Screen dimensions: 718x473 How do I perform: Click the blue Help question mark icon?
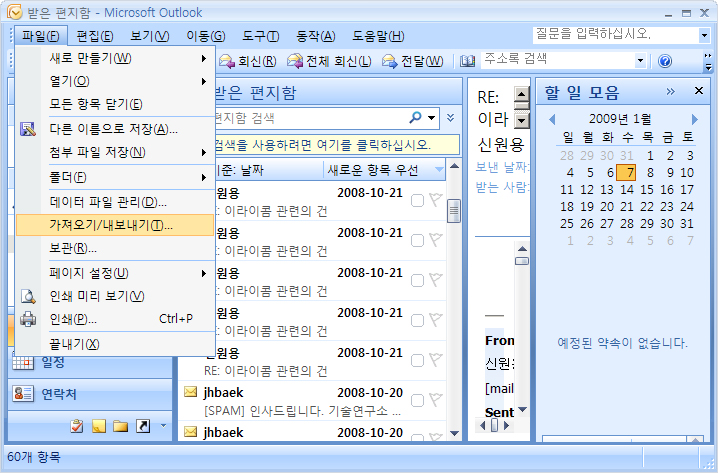(665, 60)
